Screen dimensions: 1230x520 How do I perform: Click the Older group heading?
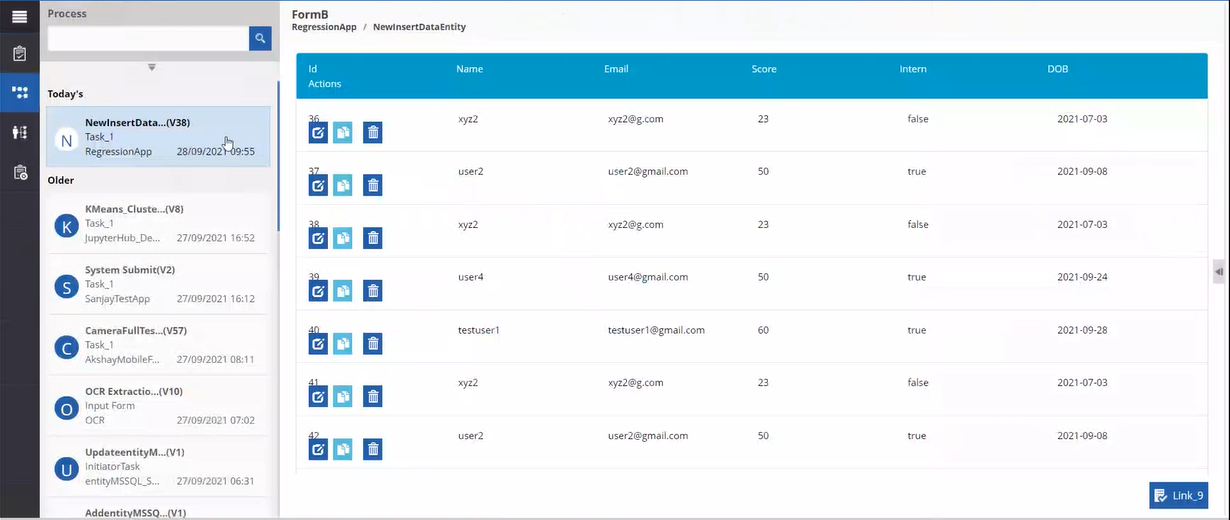(60, 180)
